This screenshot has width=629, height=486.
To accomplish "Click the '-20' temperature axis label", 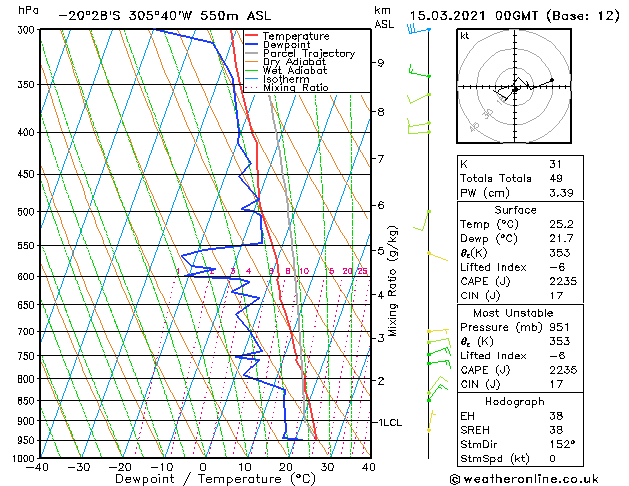I will tap(120, 467).
